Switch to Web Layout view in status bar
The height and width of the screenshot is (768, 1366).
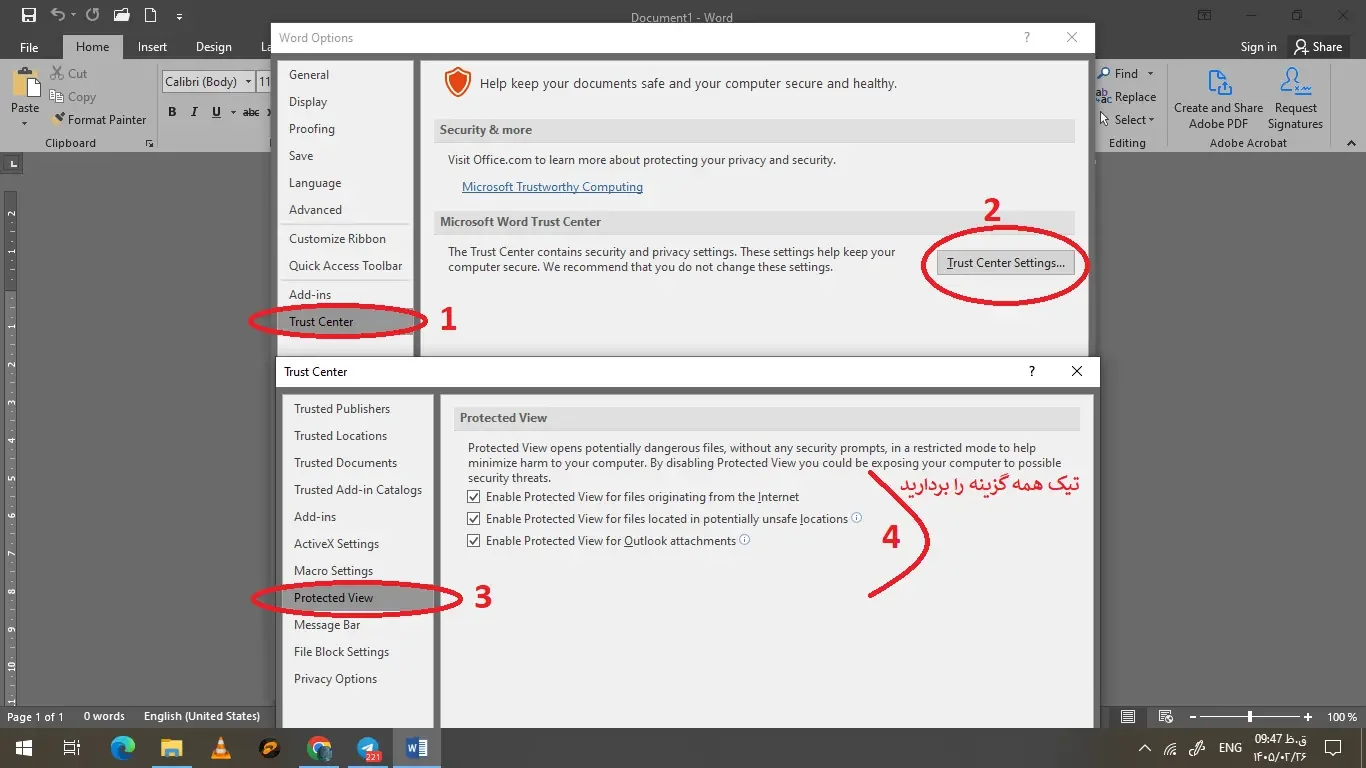point(1165,717)
